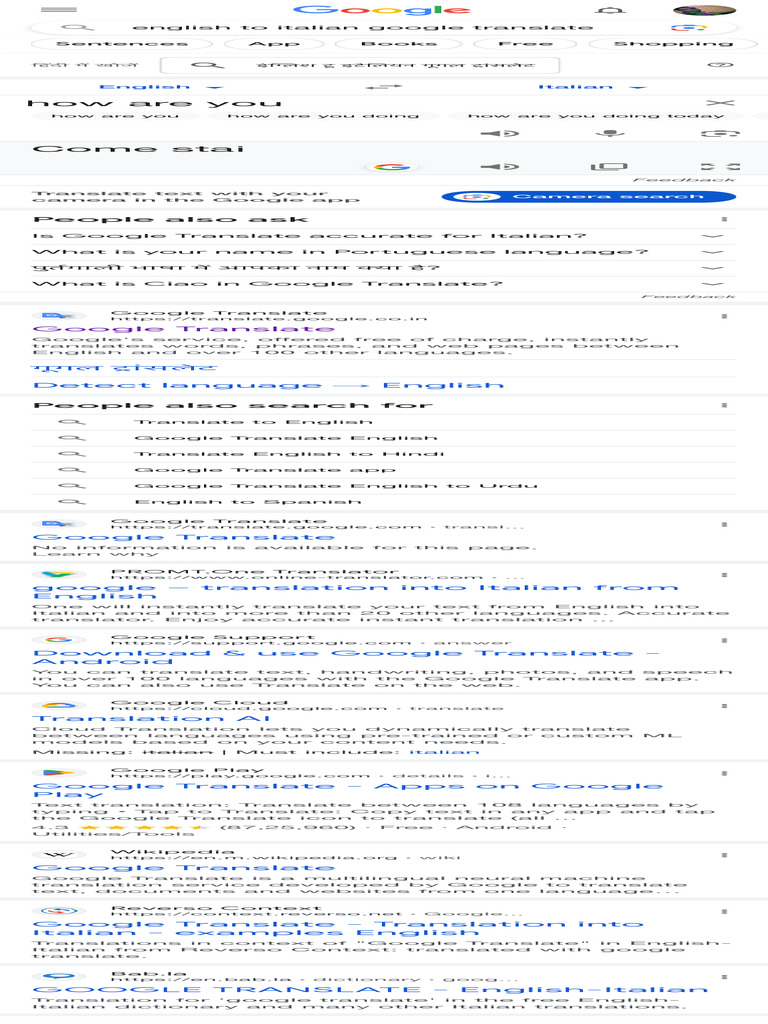Search for Translate to English
Viewport: 768px width, 1024px height.
point(383,422)
